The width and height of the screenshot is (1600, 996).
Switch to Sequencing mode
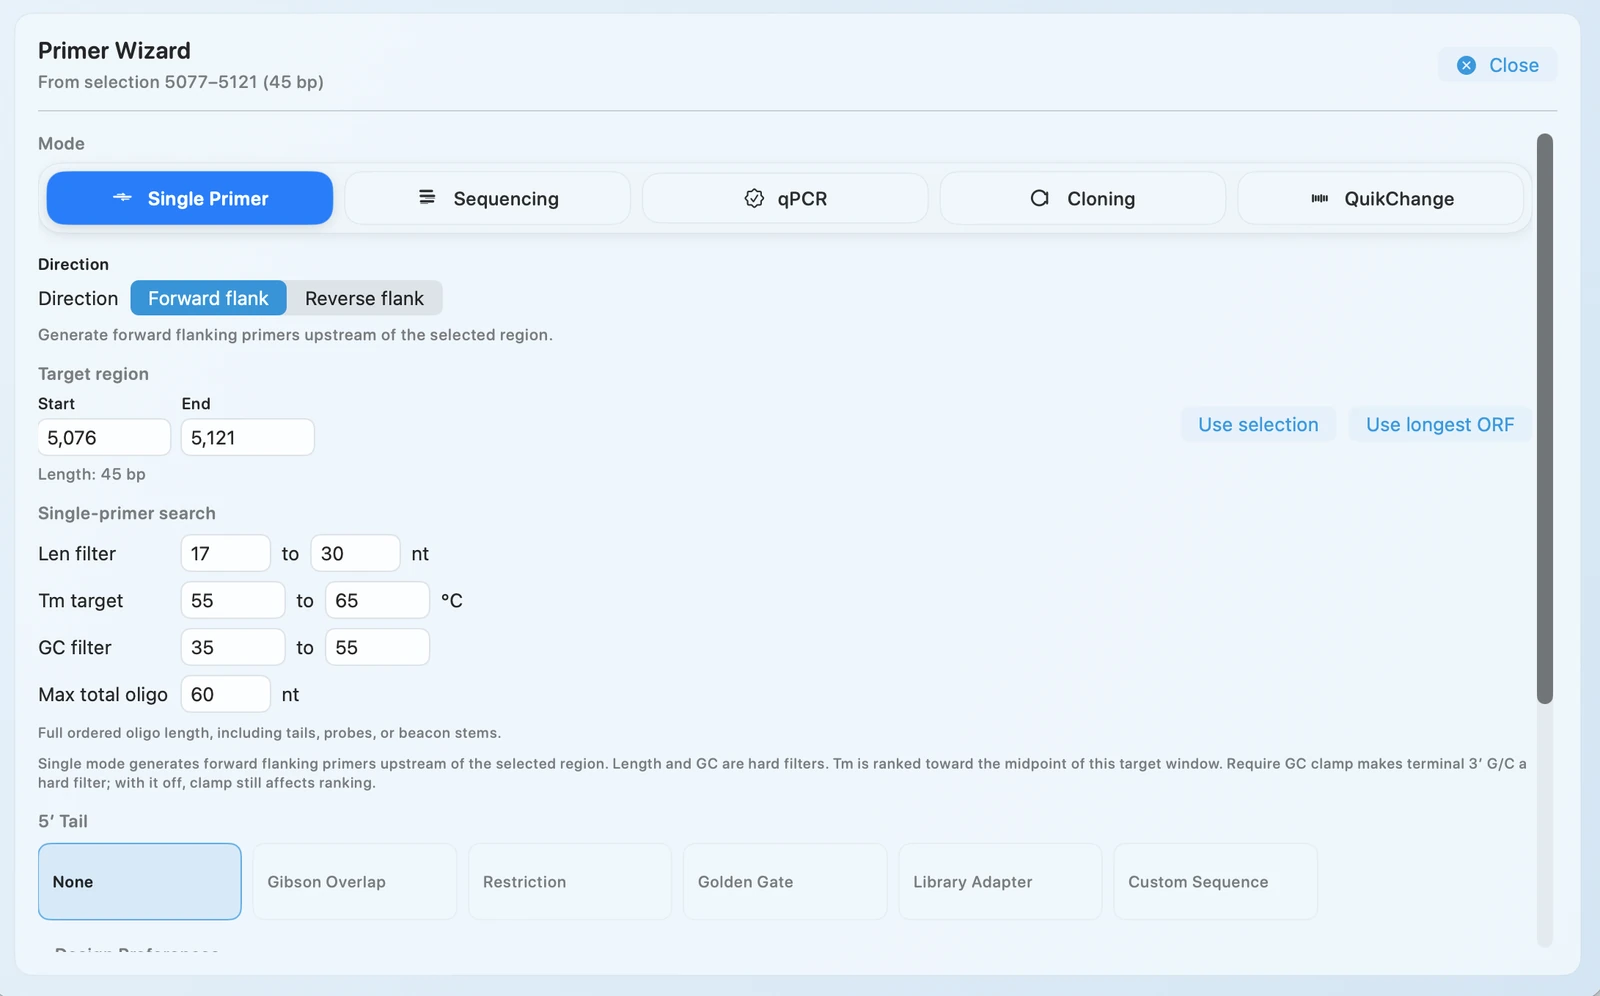pos(488,198)
